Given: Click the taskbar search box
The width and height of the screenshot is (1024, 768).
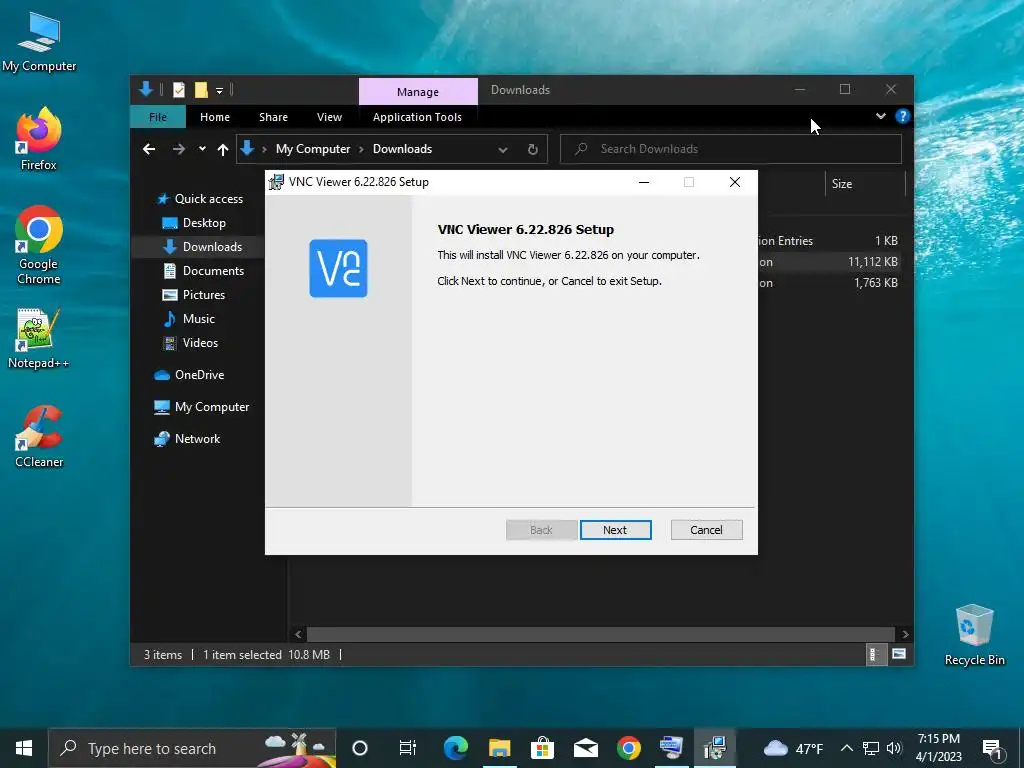Looking at the screenshot, I should tap(193, 748).
